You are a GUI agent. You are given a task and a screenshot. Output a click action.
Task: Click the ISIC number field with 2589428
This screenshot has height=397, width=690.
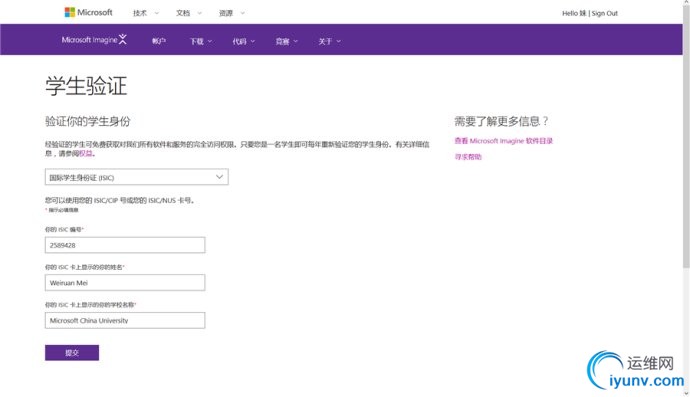pos(125,245)
